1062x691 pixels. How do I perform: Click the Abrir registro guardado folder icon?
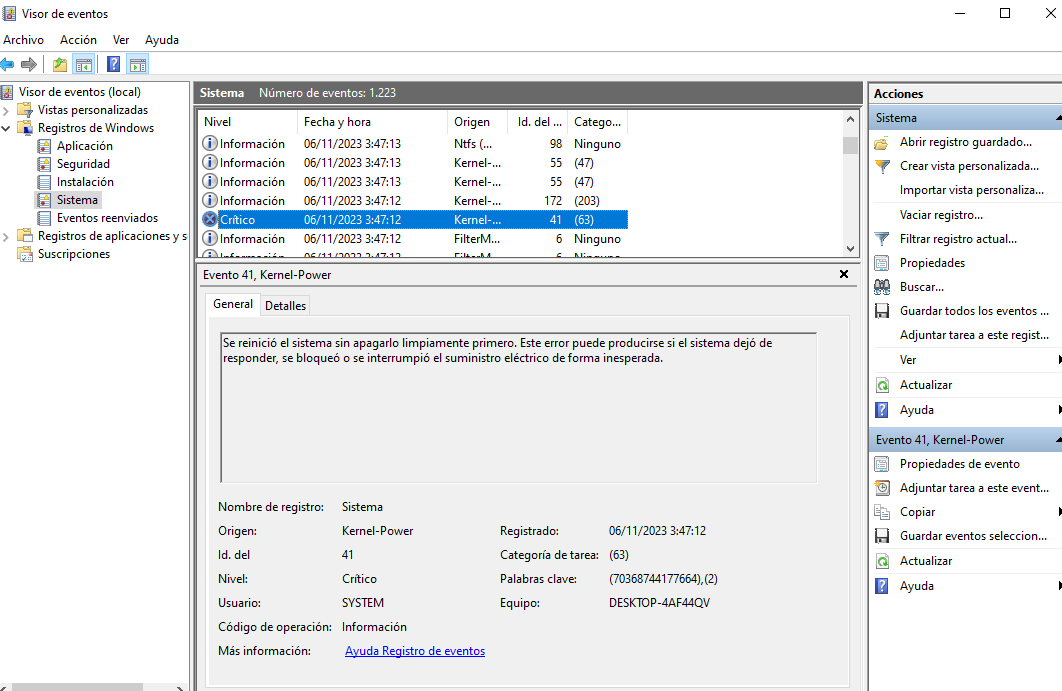click(x=881, y=142)
